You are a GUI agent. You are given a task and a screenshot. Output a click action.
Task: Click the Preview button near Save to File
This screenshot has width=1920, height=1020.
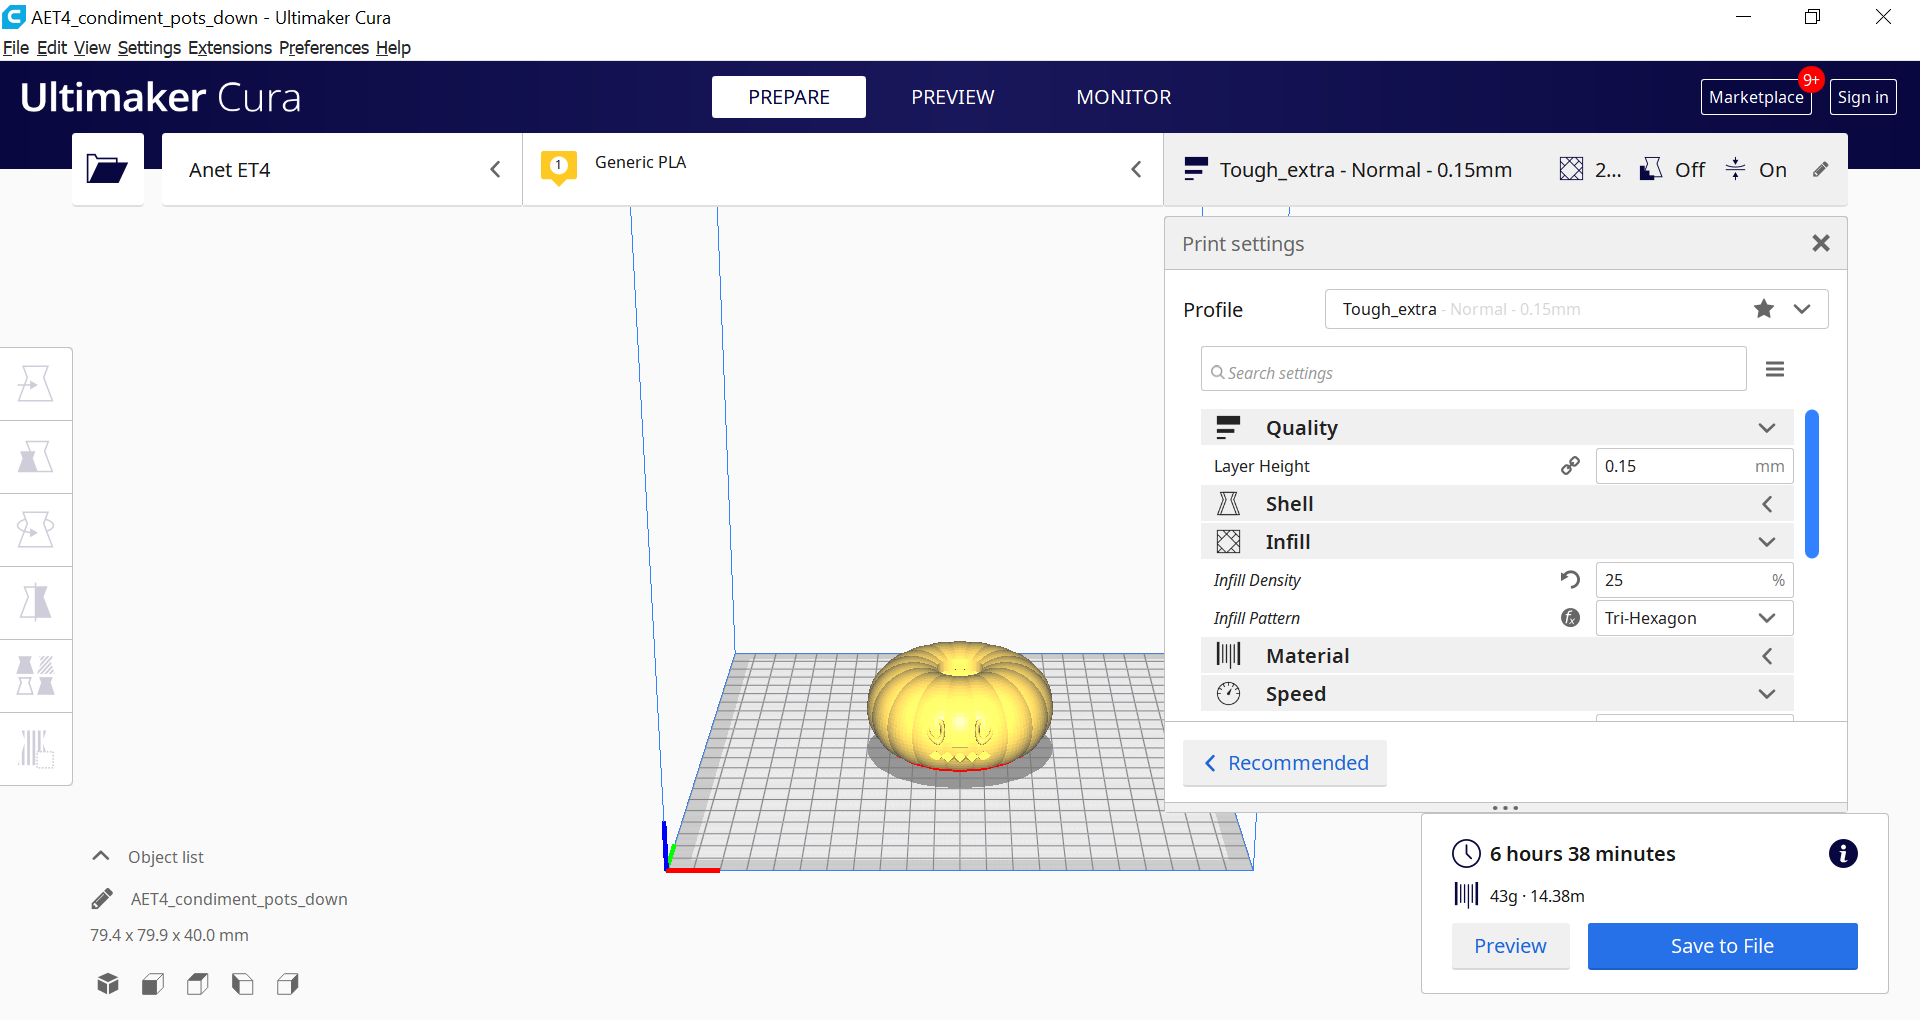(x=1510, y=946)
